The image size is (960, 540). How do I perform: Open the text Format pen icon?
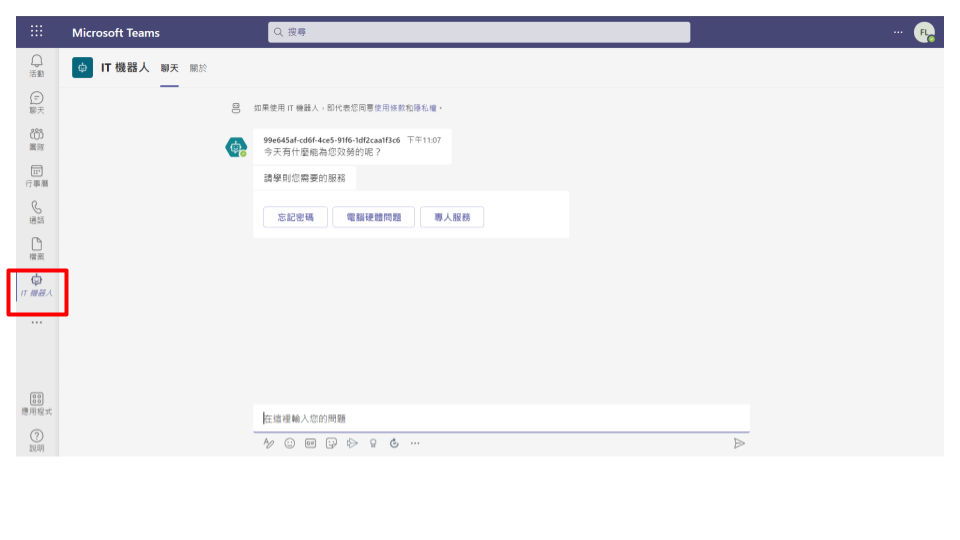pyautogui.click(x=269, y=443)
